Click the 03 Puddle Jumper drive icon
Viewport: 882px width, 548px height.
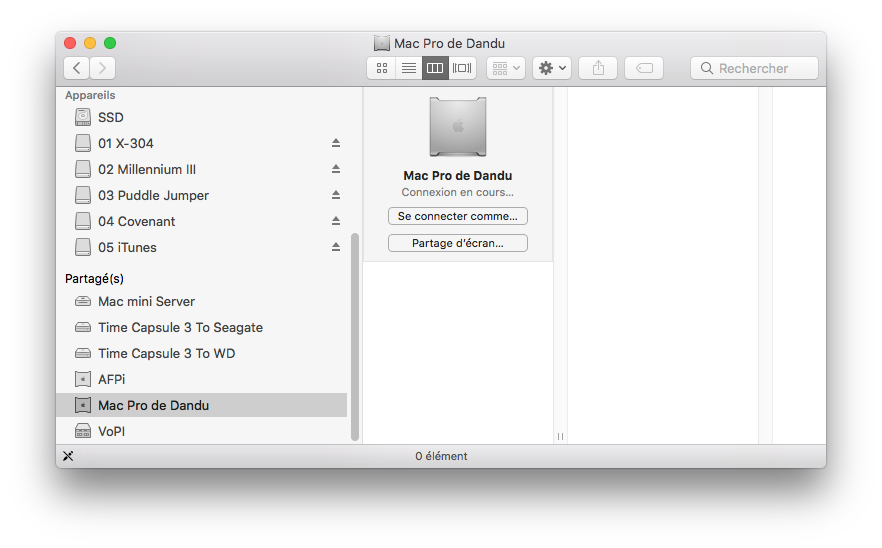coord(83,195)
